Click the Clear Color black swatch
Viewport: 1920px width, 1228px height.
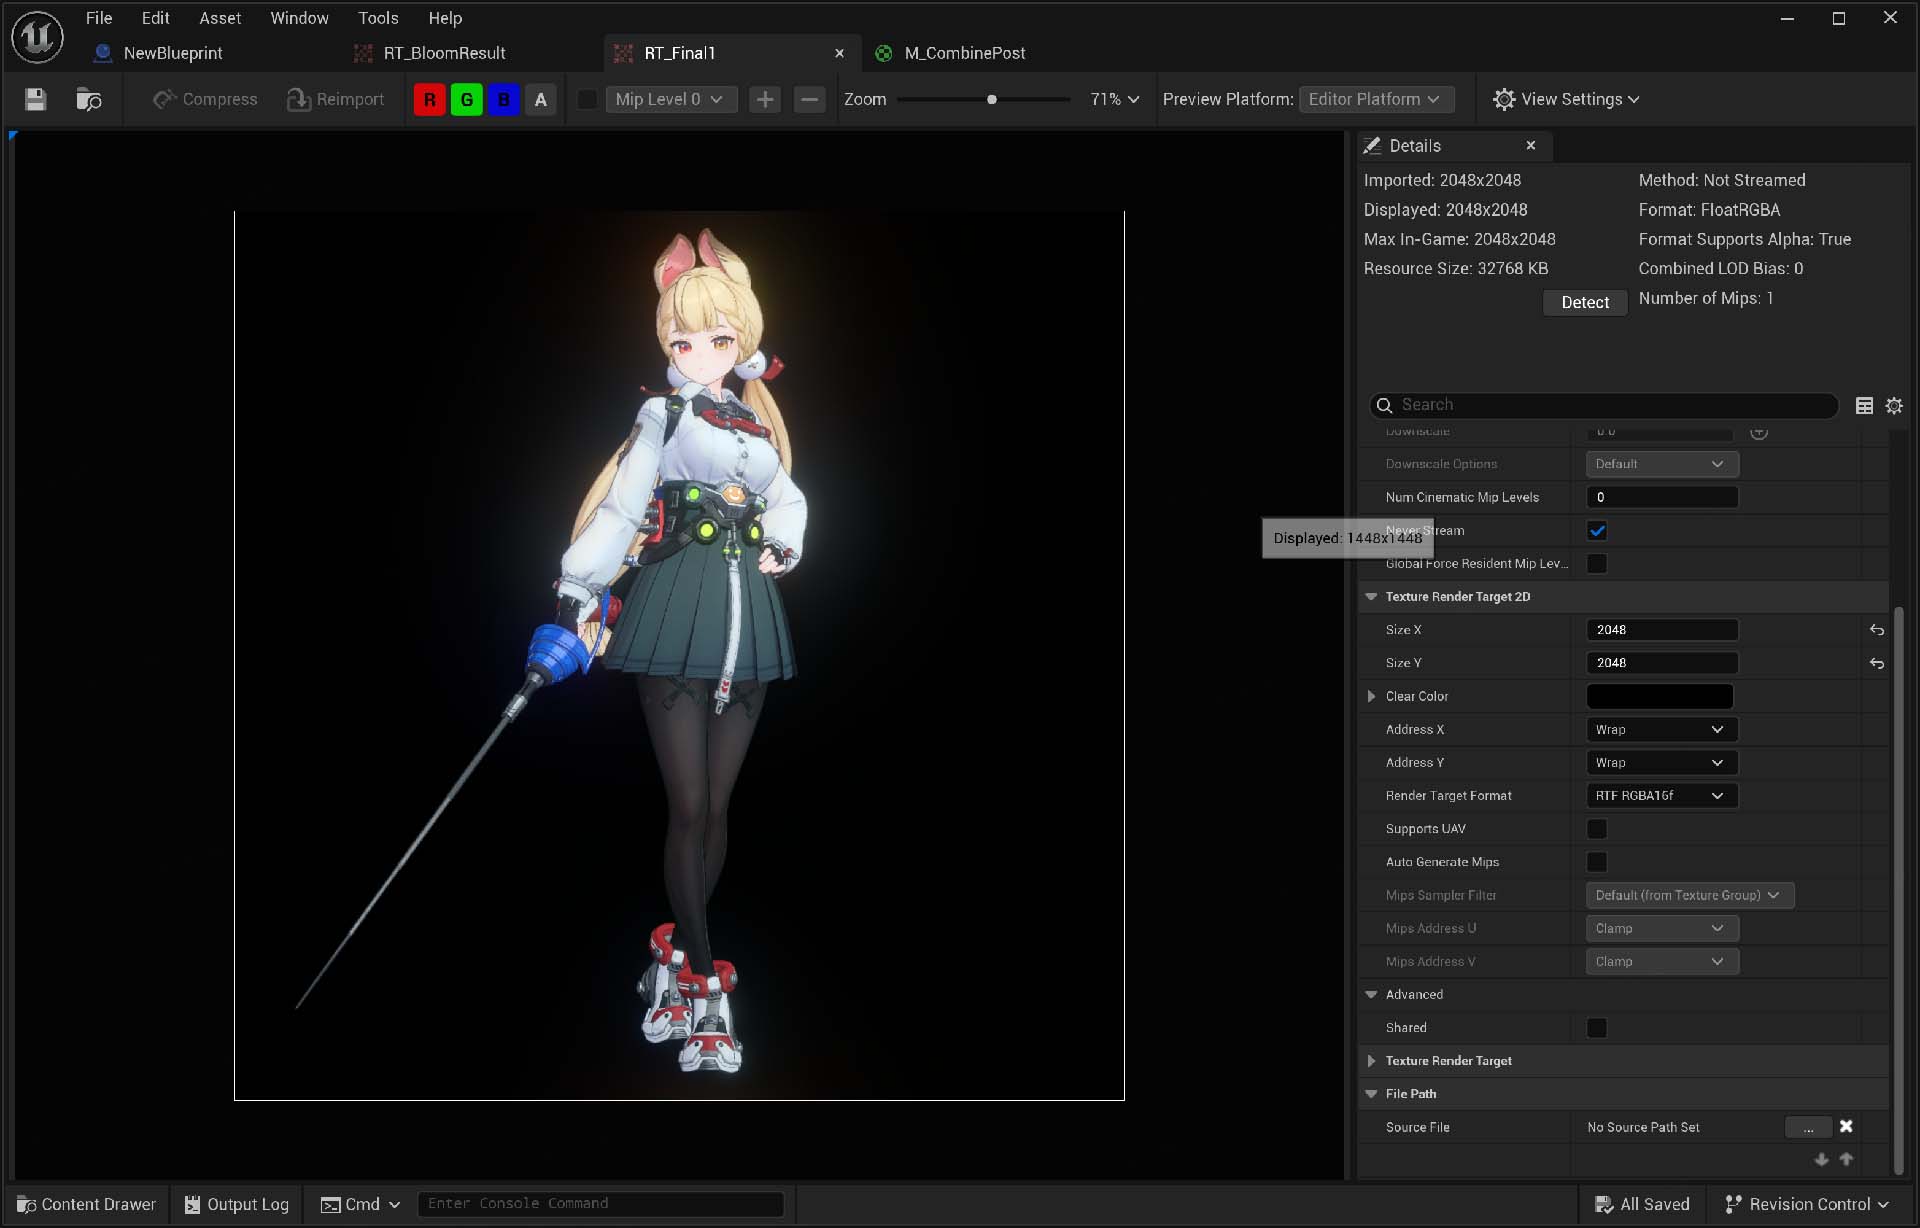click(x=1659, y=696)
